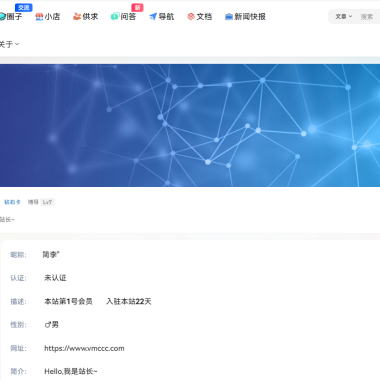
Task: Open the 问答 menu item
Action: point(124,17)
